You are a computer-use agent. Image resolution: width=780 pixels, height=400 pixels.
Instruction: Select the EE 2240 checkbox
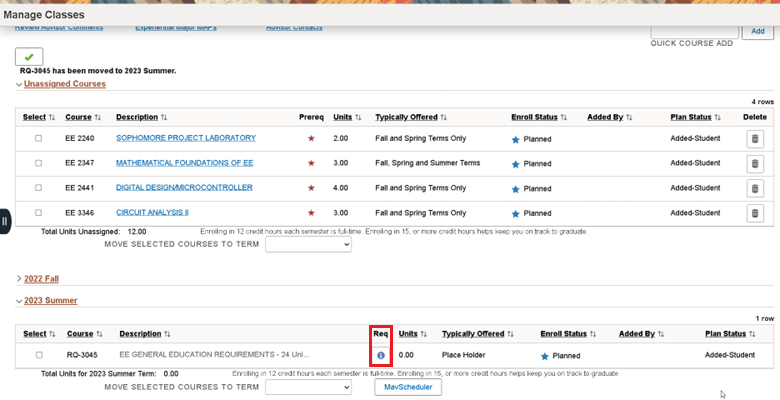click(x=39, y=138)
